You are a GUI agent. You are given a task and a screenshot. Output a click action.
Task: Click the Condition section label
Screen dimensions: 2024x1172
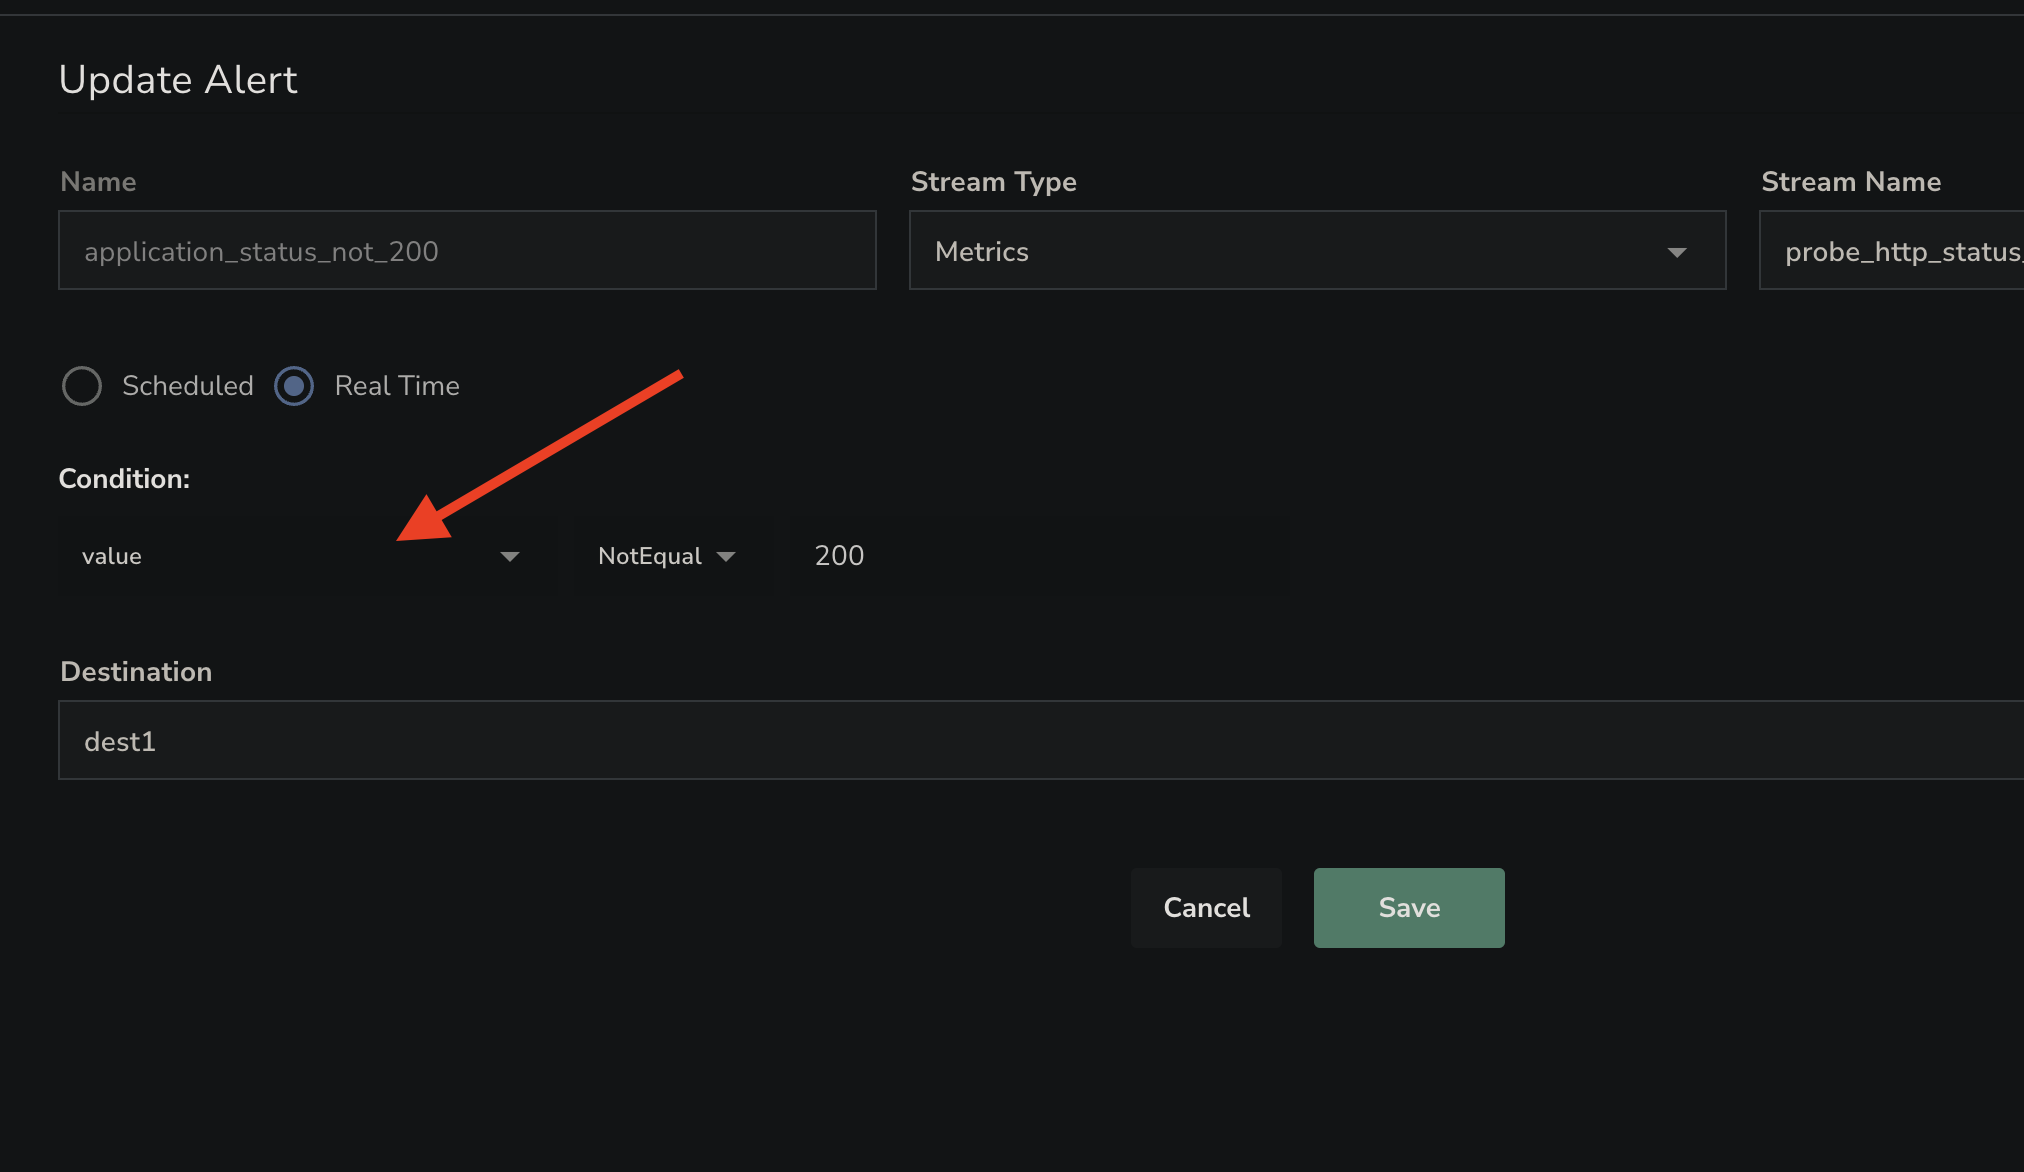coord(124,479)
